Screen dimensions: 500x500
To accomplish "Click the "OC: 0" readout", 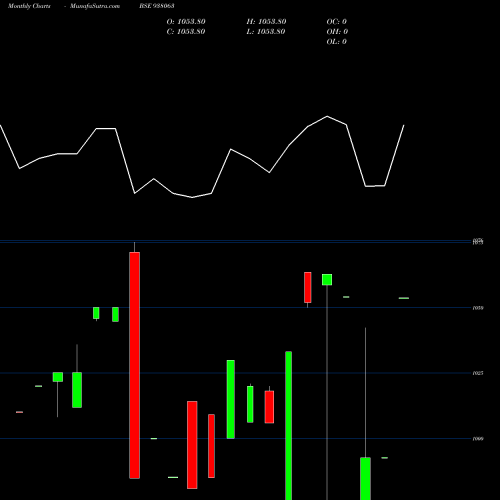I will tap(337, 22).
